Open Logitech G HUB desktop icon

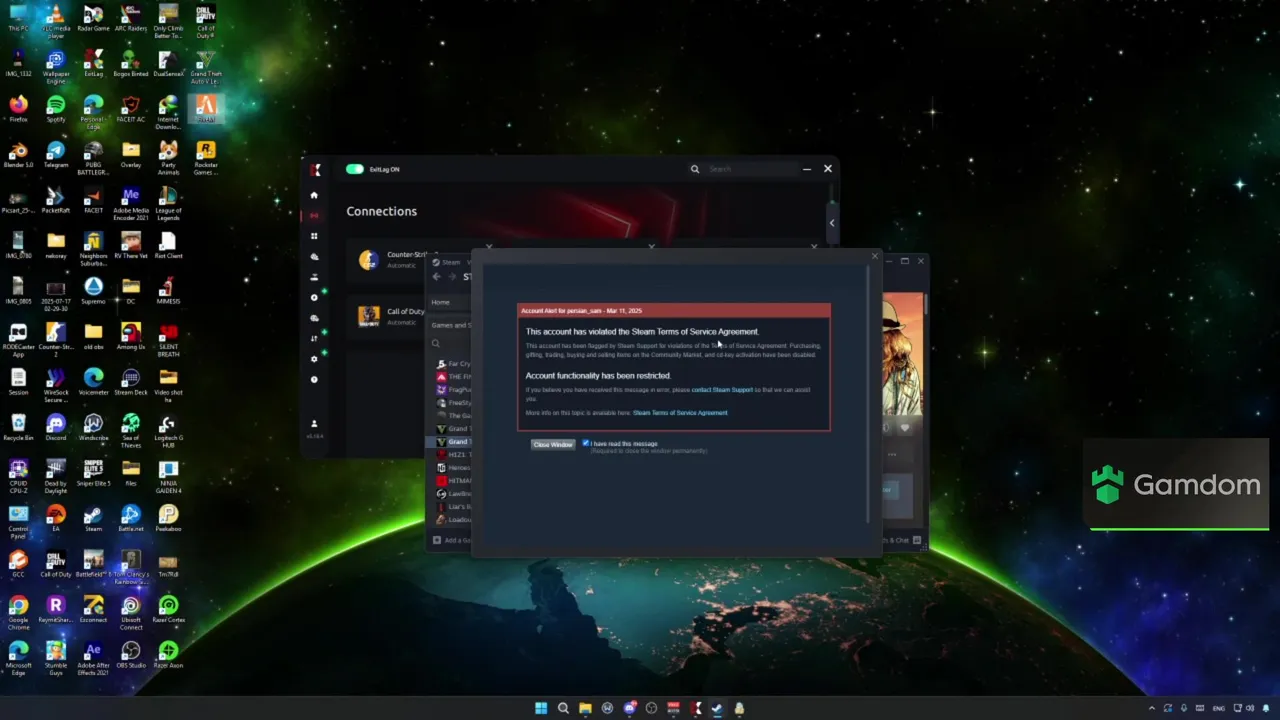(168, 430)
